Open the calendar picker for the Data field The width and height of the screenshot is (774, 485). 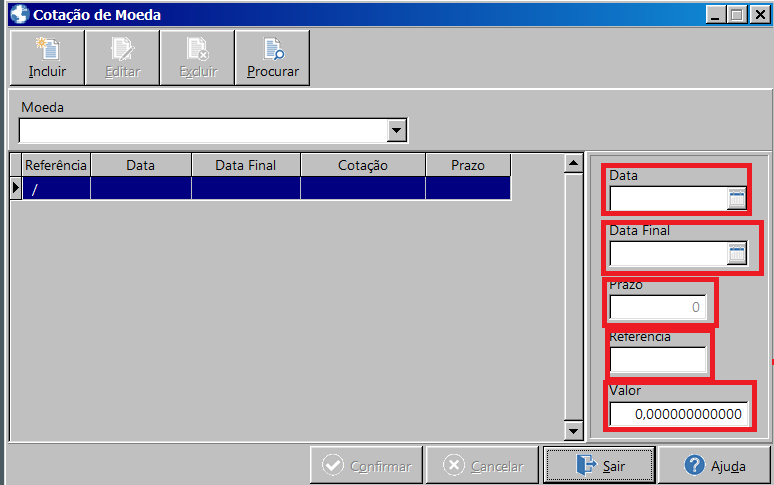tap(737, 199)
